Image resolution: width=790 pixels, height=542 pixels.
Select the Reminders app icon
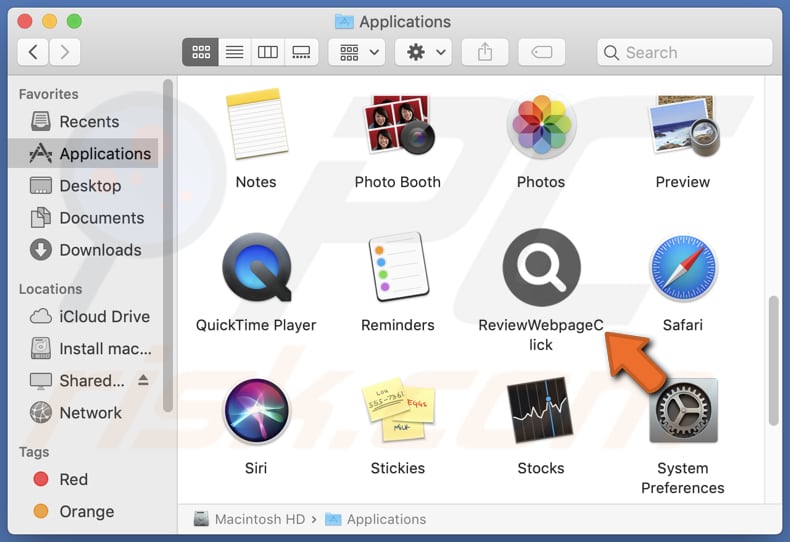point(398,267)
